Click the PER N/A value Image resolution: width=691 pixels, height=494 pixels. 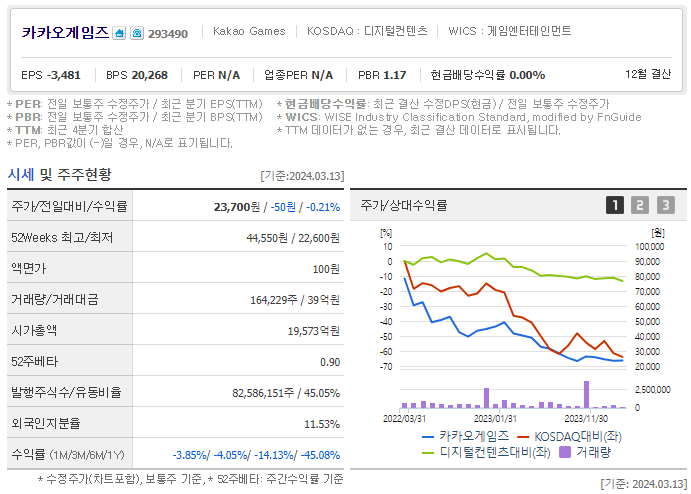click(x=216, y=75)
